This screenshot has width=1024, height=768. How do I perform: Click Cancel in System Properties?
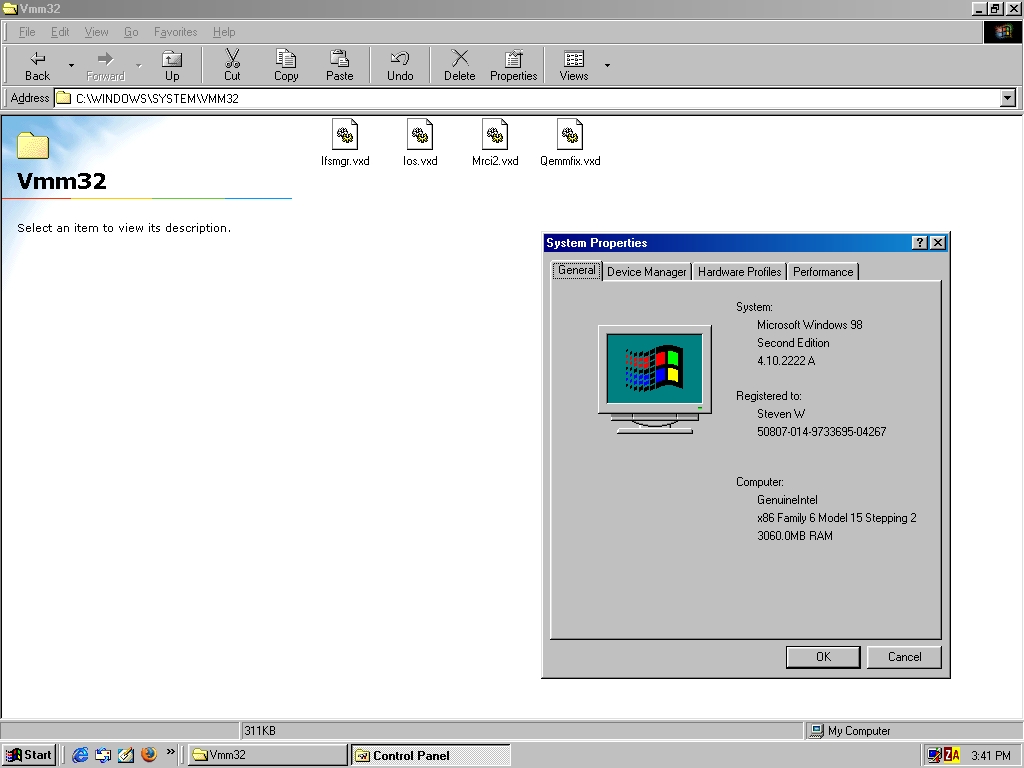pyautogui.click(x=904, y=657)
